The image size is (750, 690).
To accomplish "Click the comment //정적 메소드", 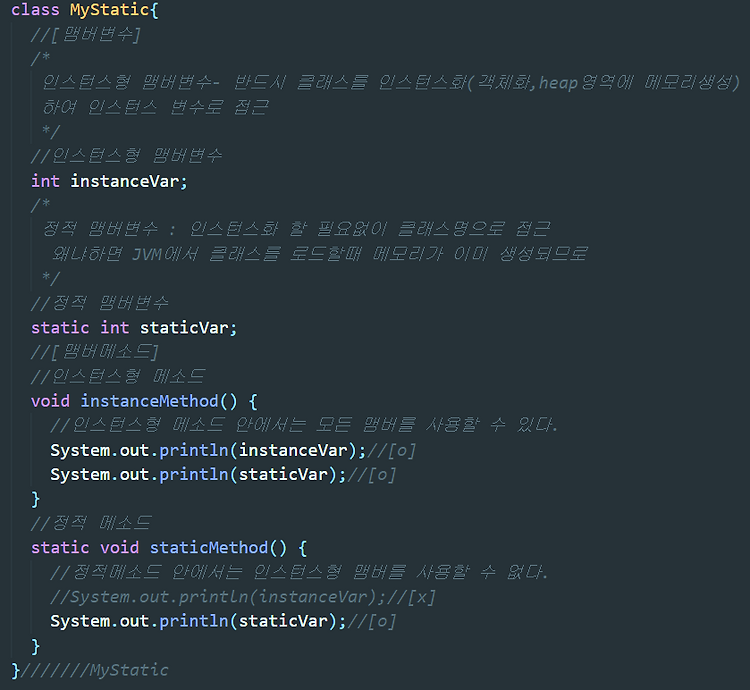I will click(x=91, y=523).
